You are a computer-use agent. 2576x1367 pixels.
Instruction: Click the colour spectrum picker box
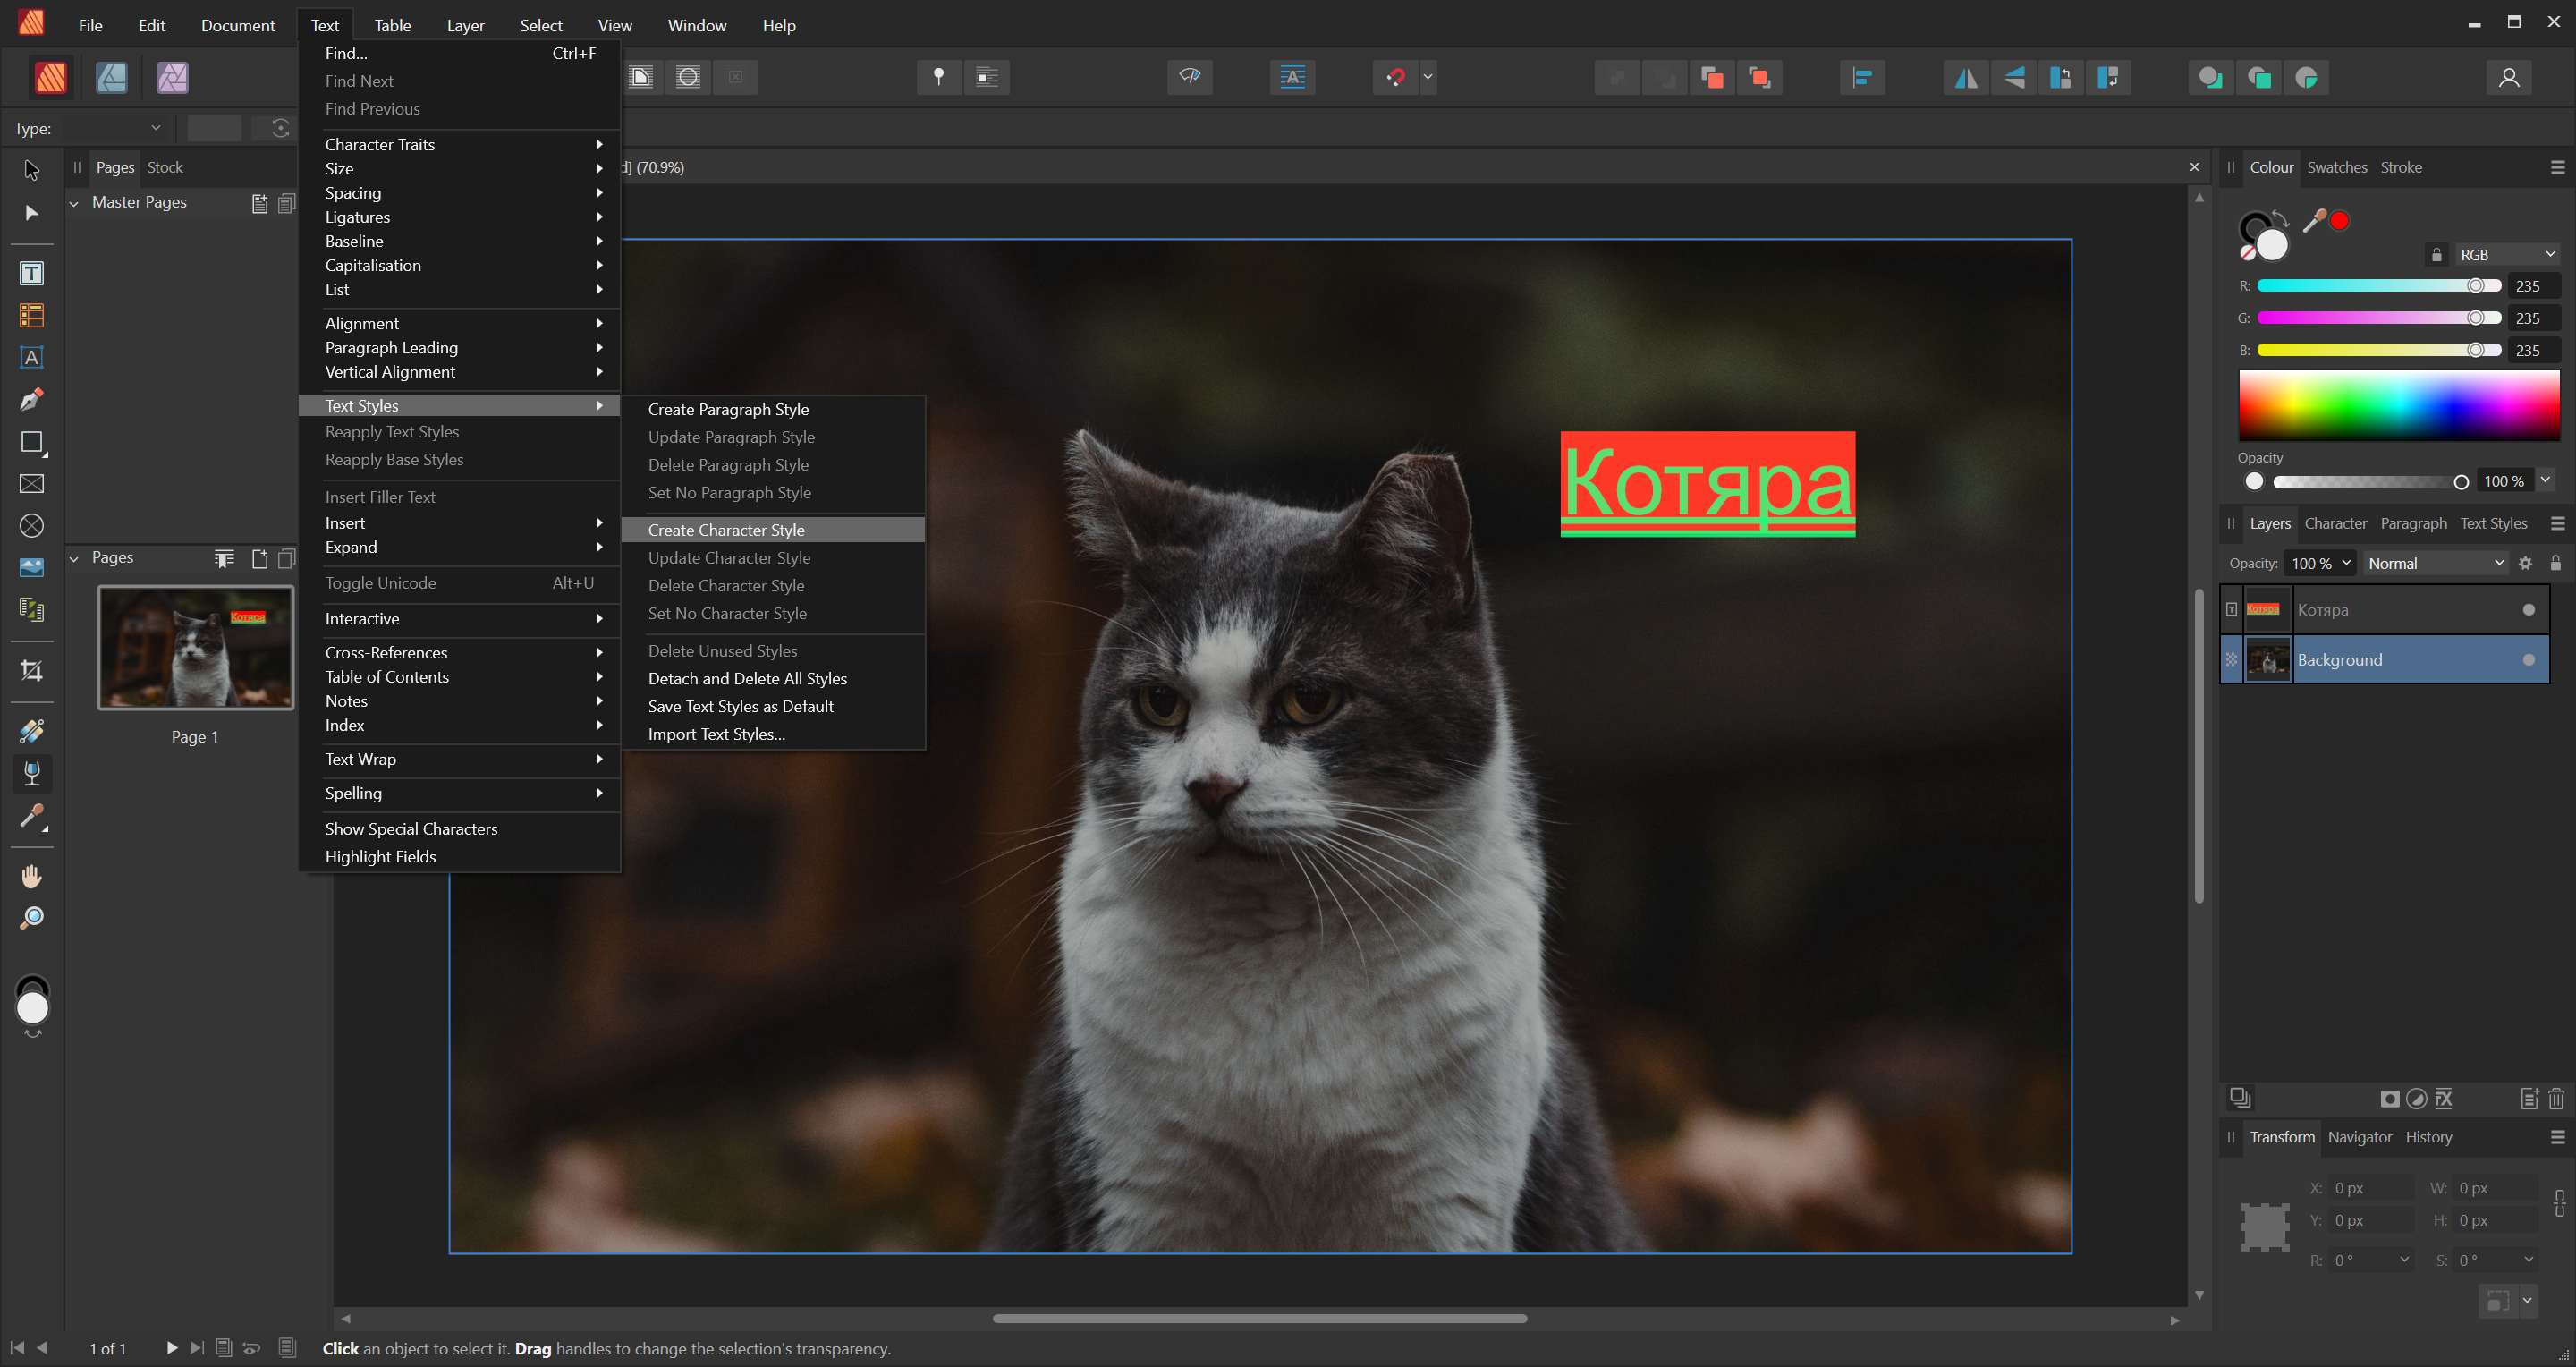[2398, 405]
